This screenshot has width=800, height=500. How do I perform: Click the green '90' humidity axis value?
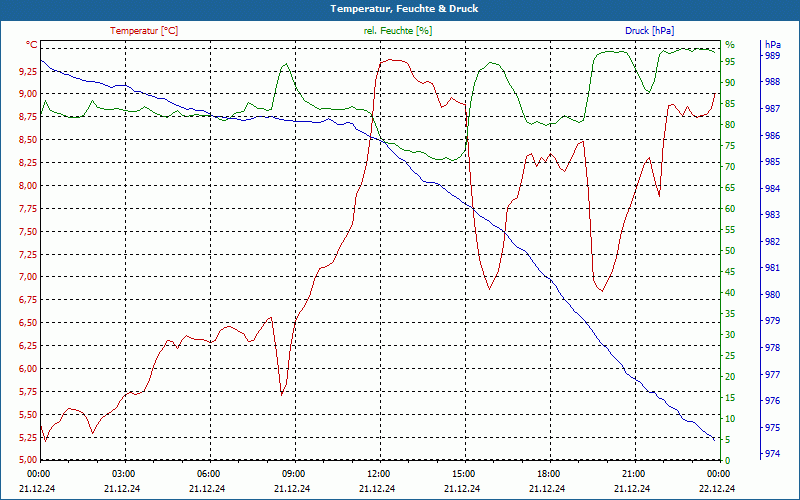[730, 83]
